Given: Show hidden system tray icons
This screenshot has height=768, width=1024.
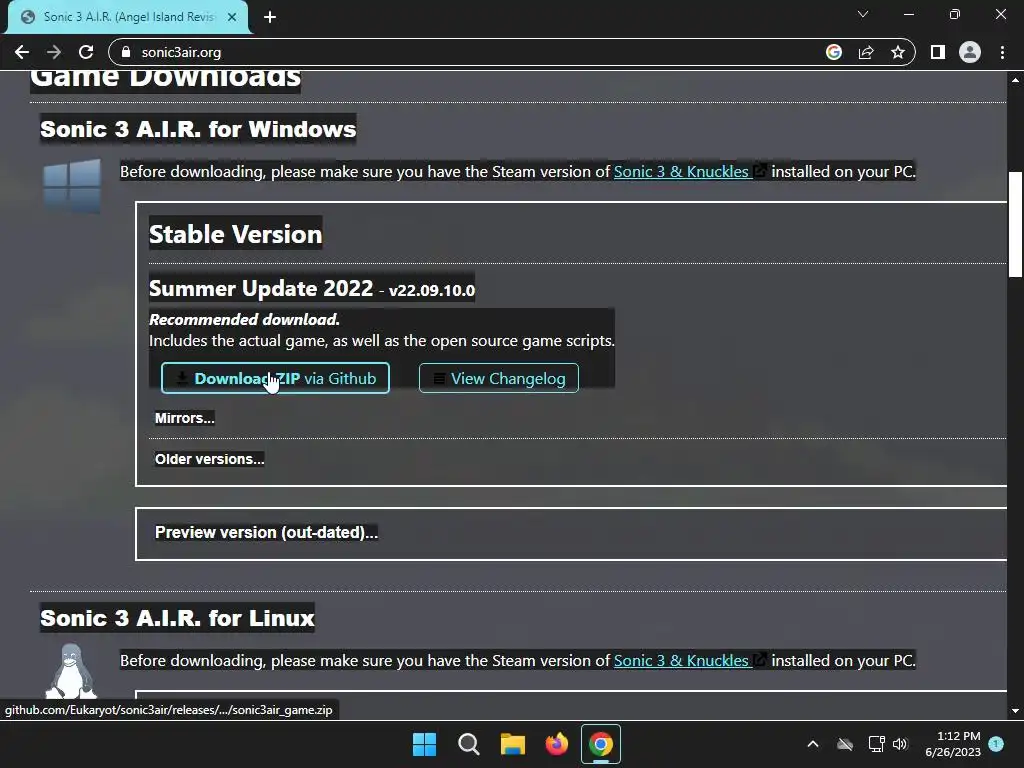Looking at the screenshot, I should 812,744.
